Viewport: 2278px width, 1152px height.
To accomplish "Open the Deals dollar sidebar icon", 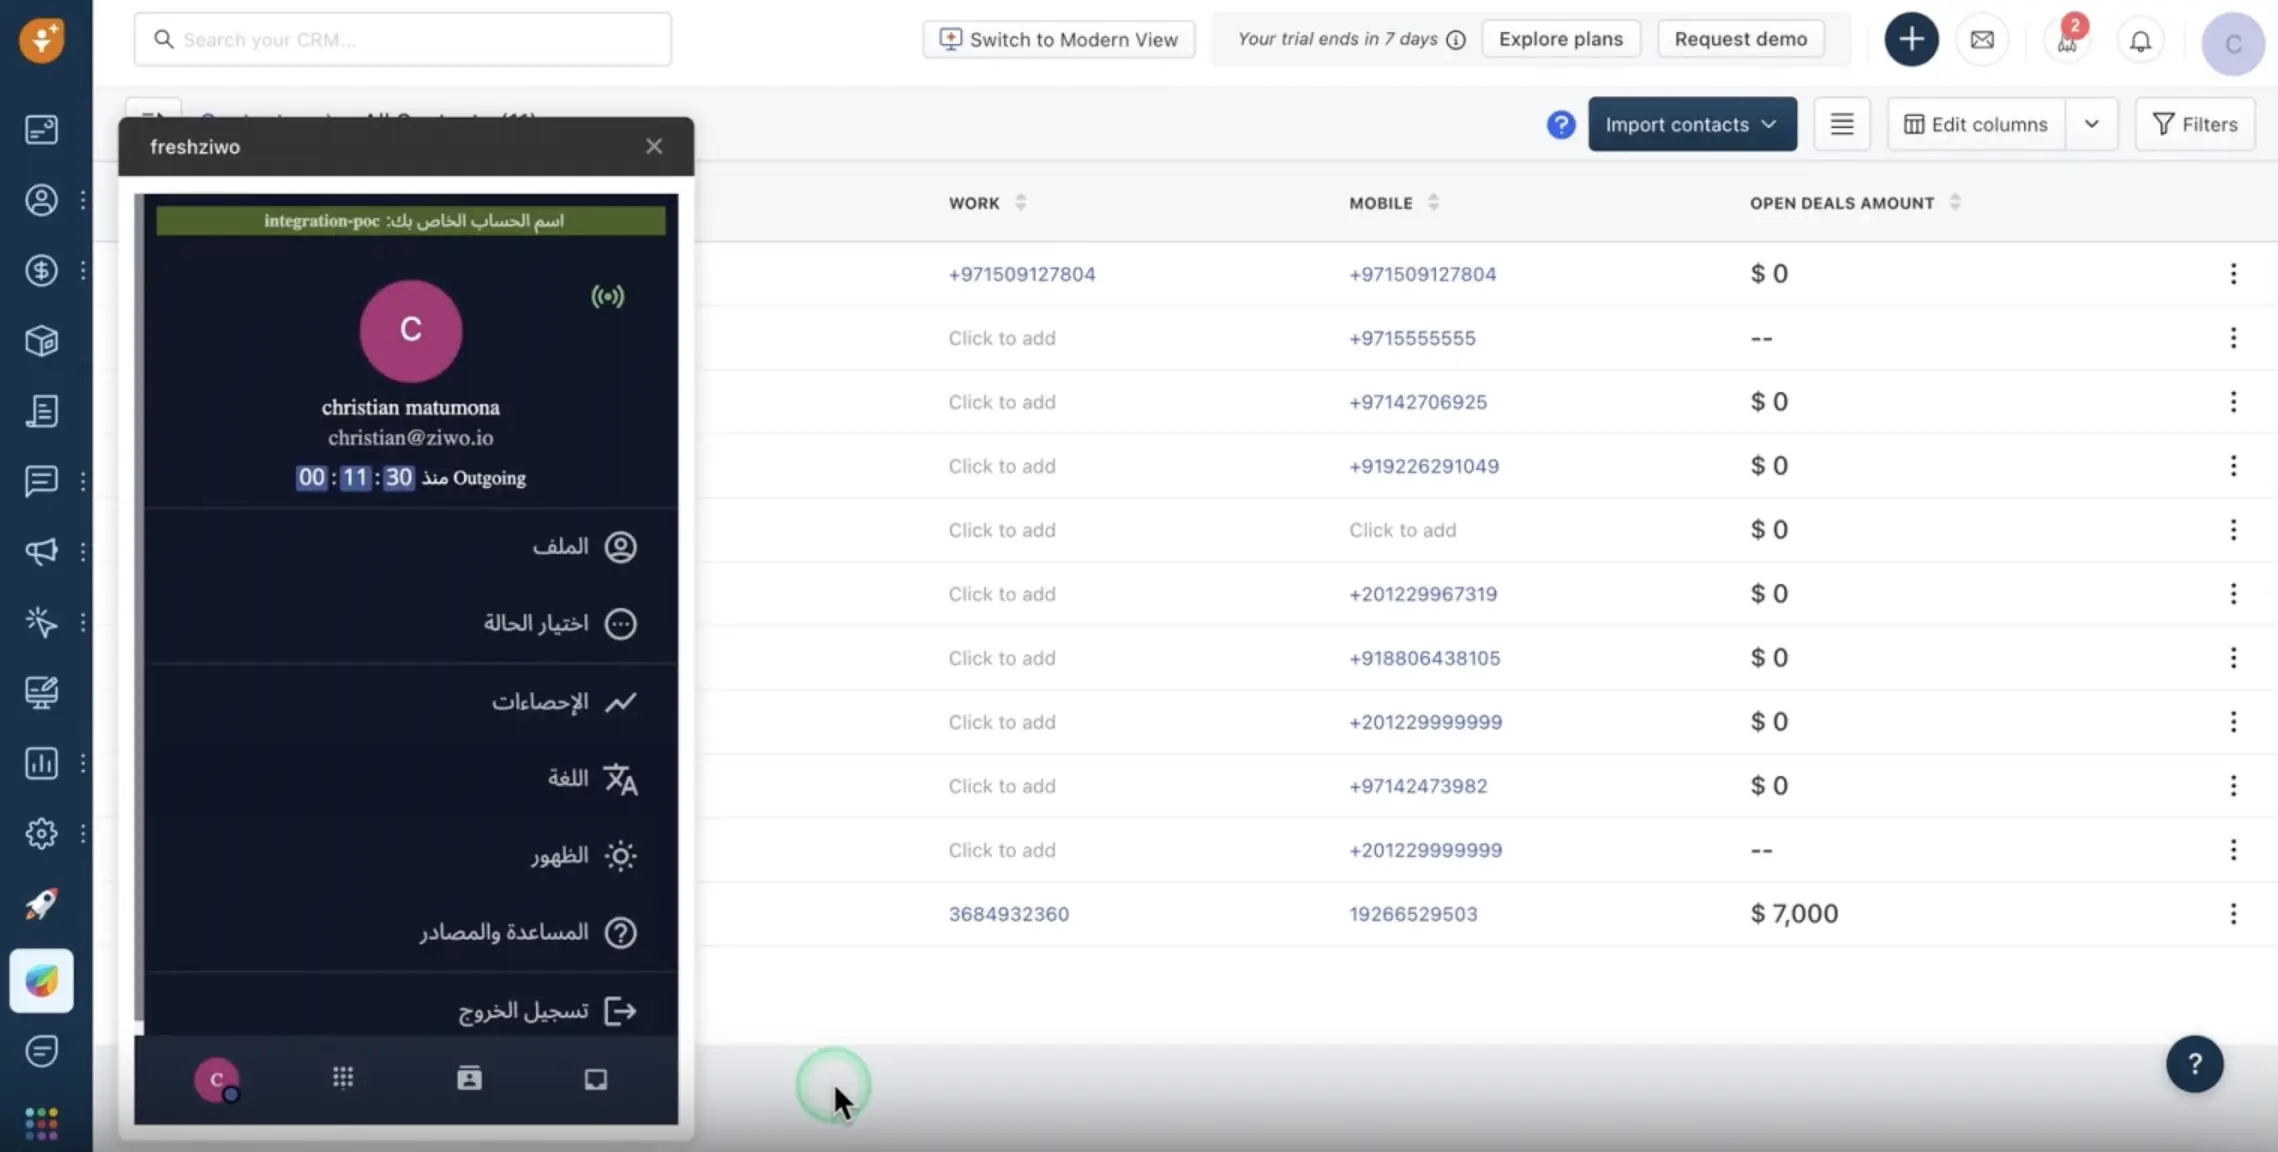I will tap(41, 270).
